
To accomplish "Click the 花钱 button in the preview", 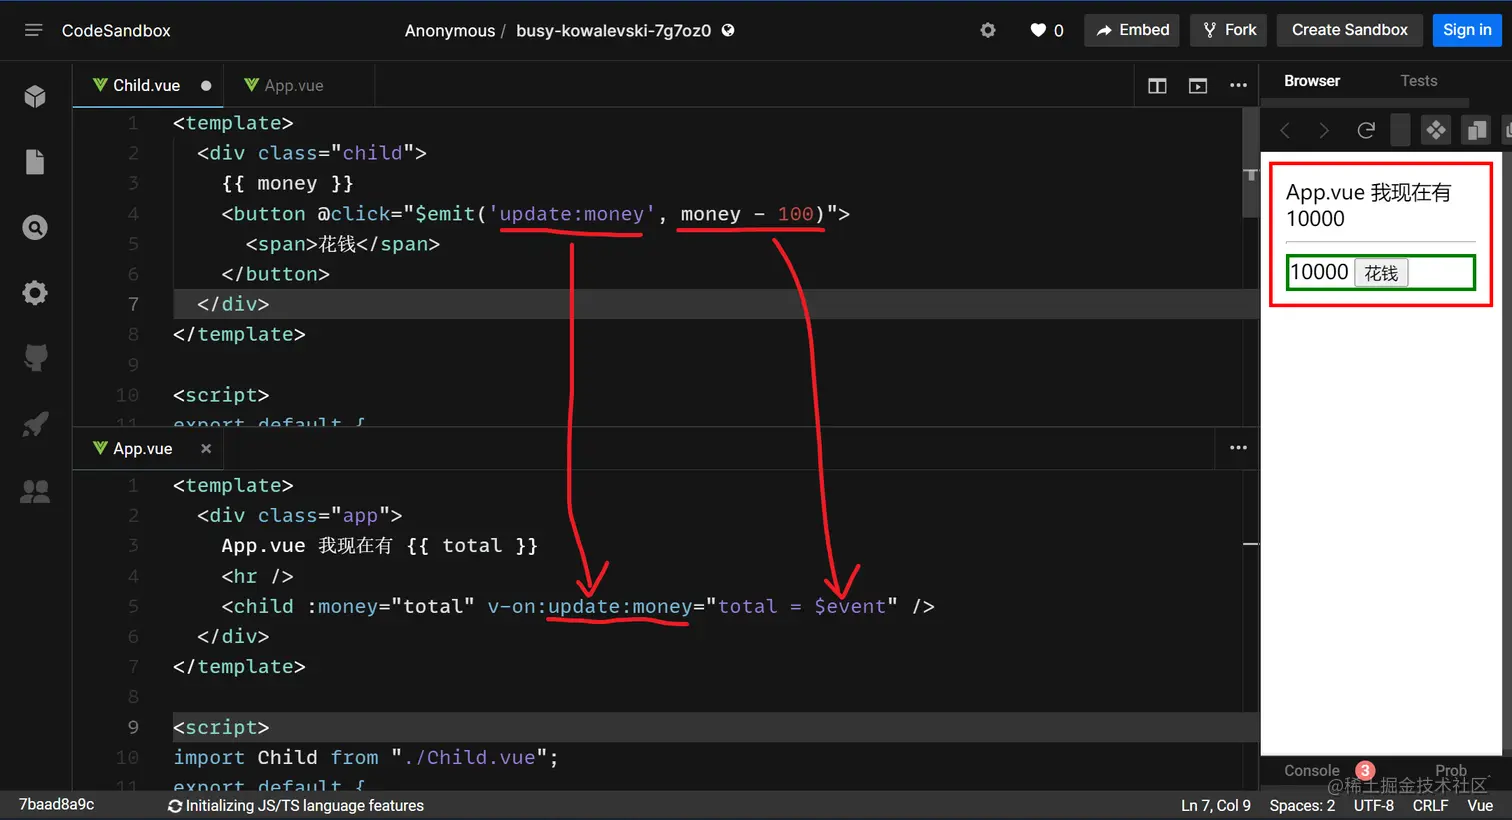I will [x=1383, y=271].
